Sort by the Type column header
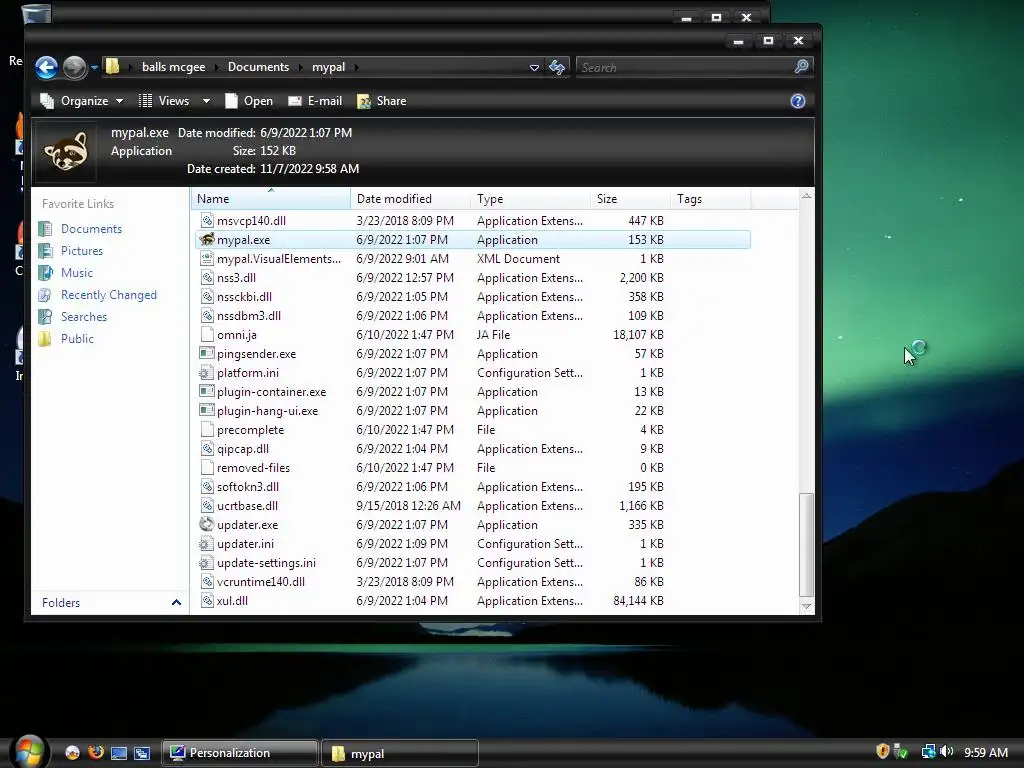 coord(530,199)
